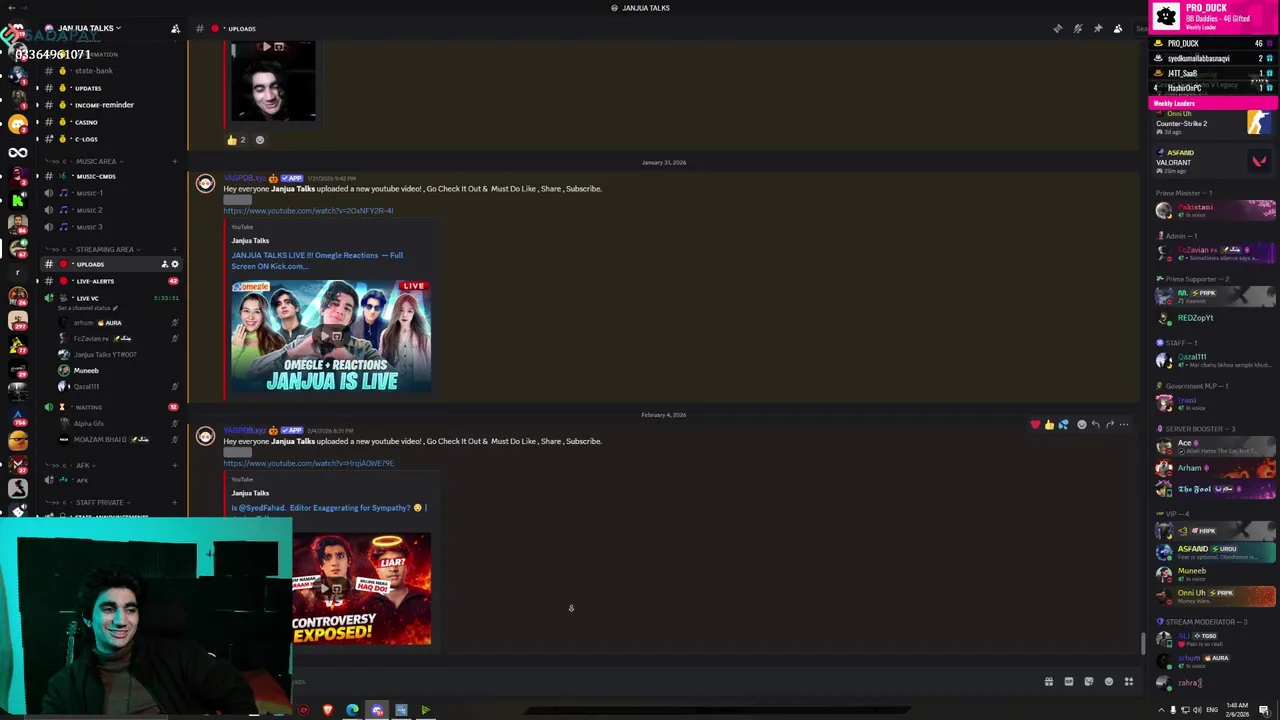Open more options on February 4 message

click(1124, 425)
